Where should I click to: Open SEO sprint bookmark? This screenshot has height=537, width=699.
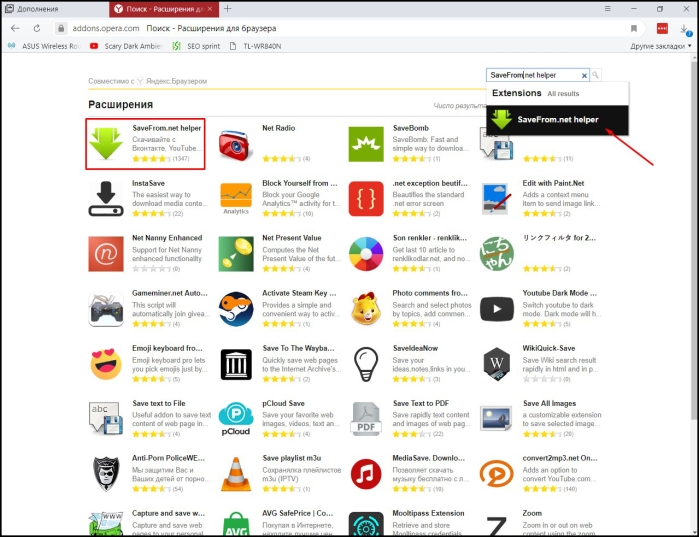[x=196, y=46]
